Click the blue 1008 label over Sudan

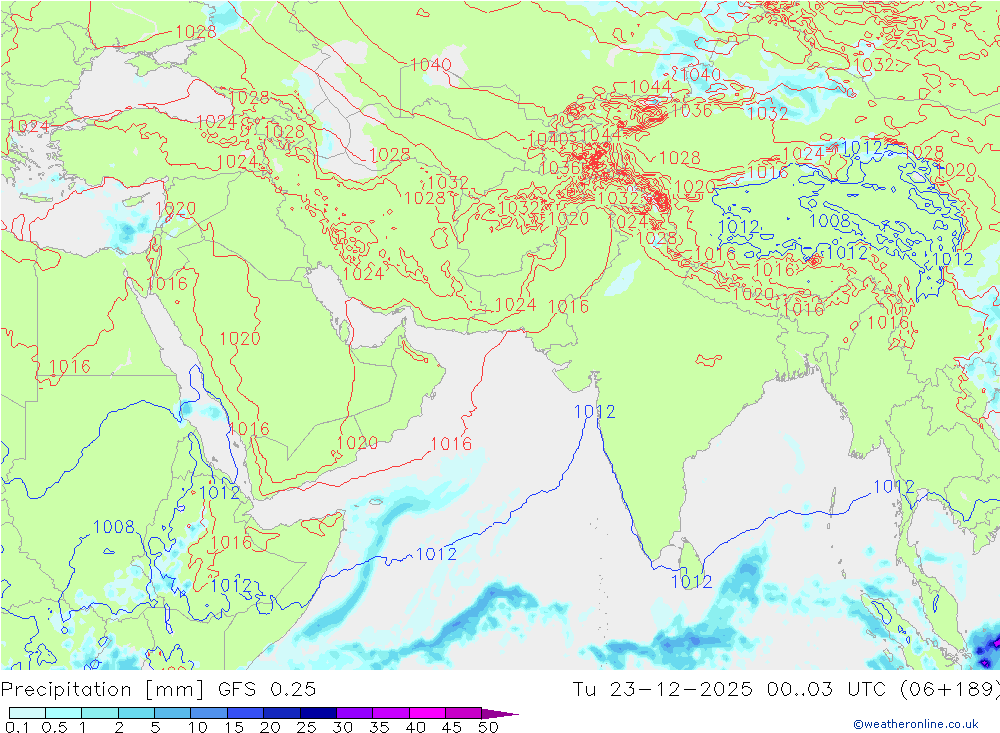tap(114, 527)
